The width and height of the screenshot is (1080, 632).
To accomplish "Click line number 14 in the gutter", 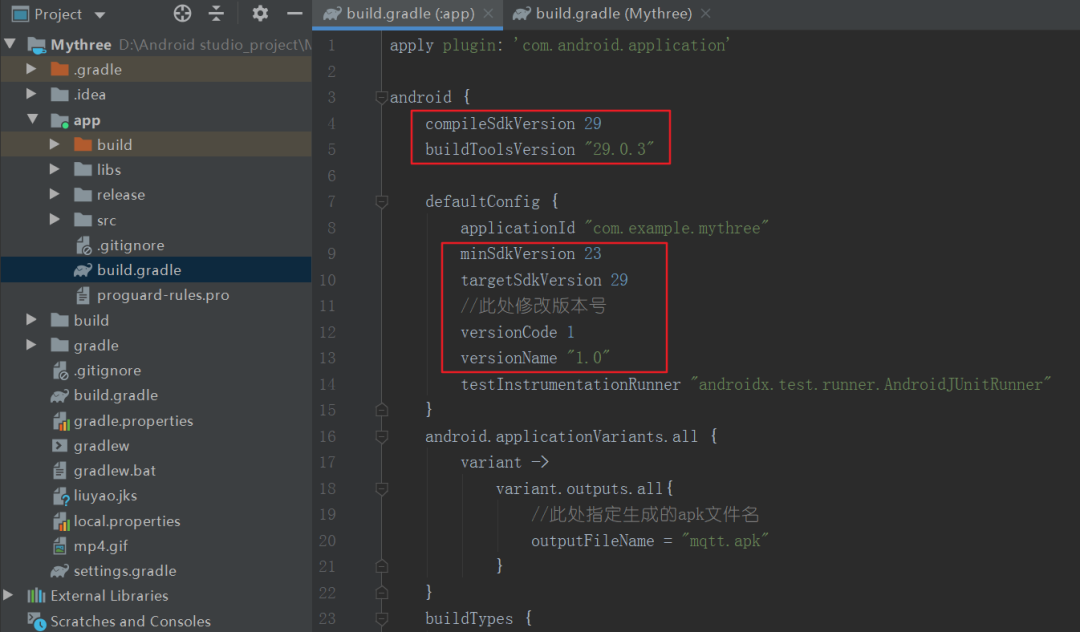I will coord(328,384).
